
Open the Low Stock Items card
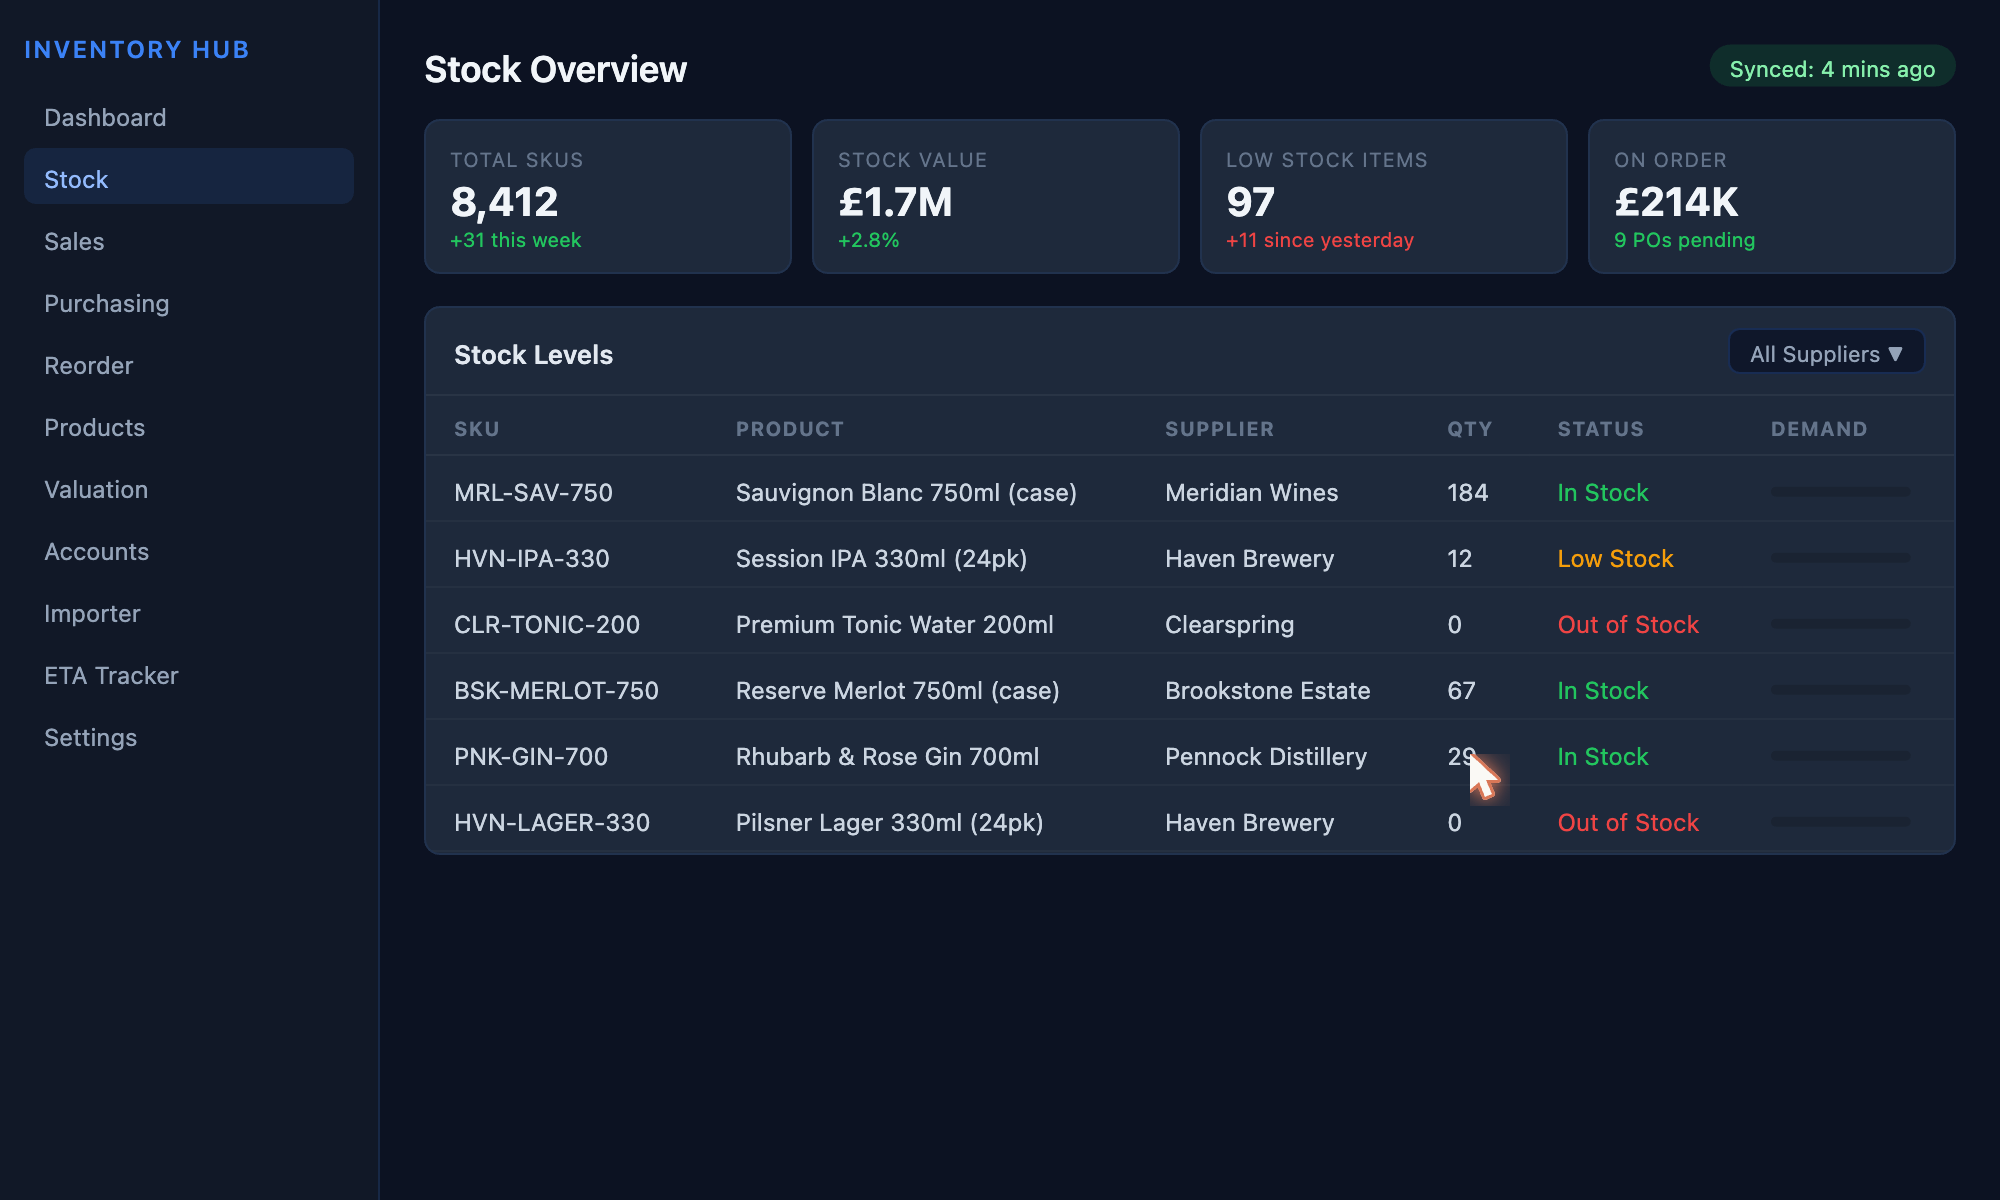click(x=1384, y=196)
